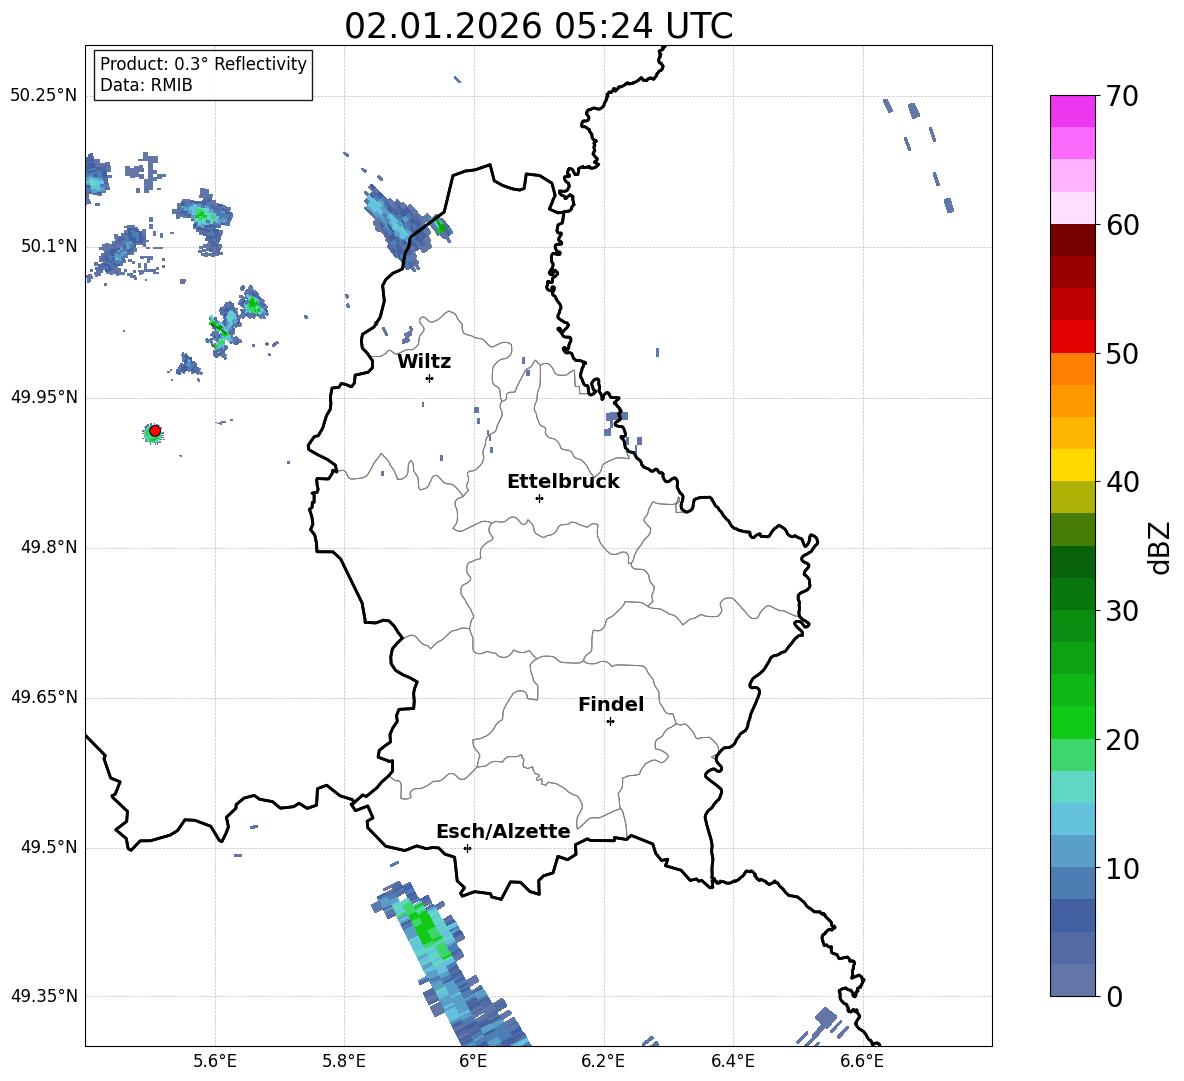This screenshot has height=1081, width=1184.
Task: Click the bright red colorbar band above 50
Action: click(1072, 337)
